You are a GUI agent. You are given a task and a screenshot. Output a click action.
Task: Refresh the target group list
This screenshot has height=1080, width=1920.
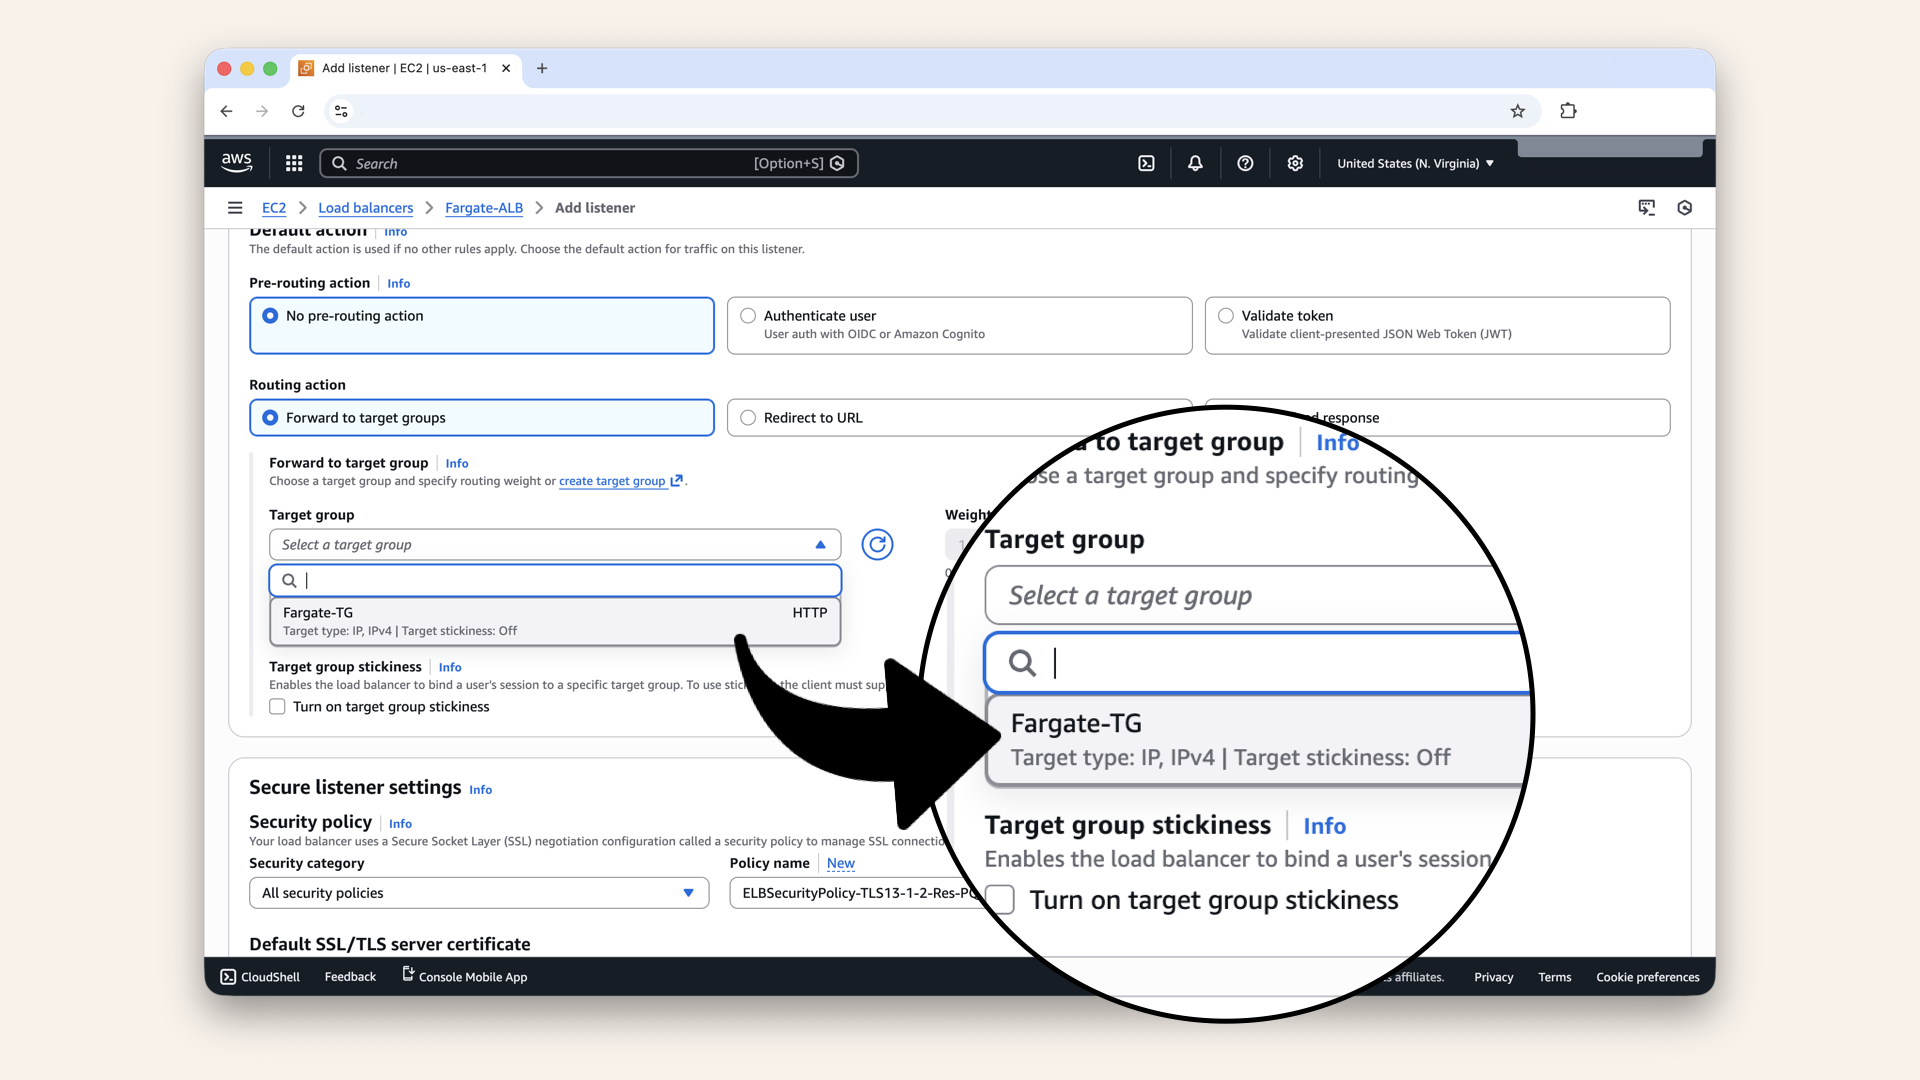[x=877, y=544]
